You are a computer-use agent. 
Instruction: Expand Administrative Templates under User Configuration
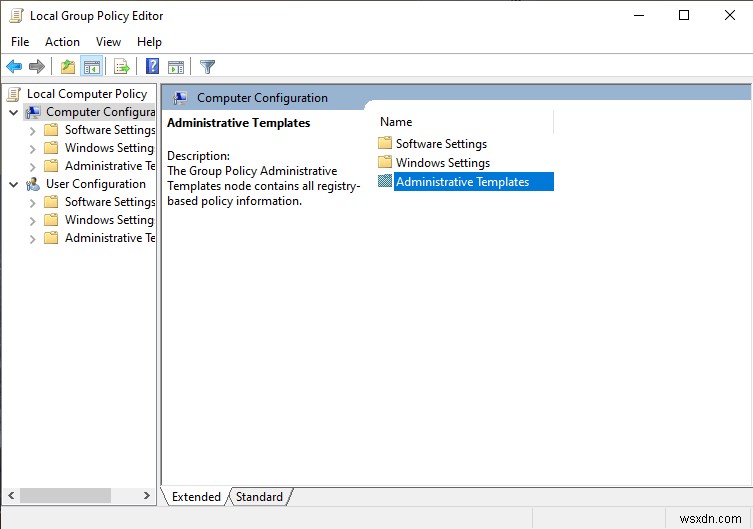pos(32,239)
